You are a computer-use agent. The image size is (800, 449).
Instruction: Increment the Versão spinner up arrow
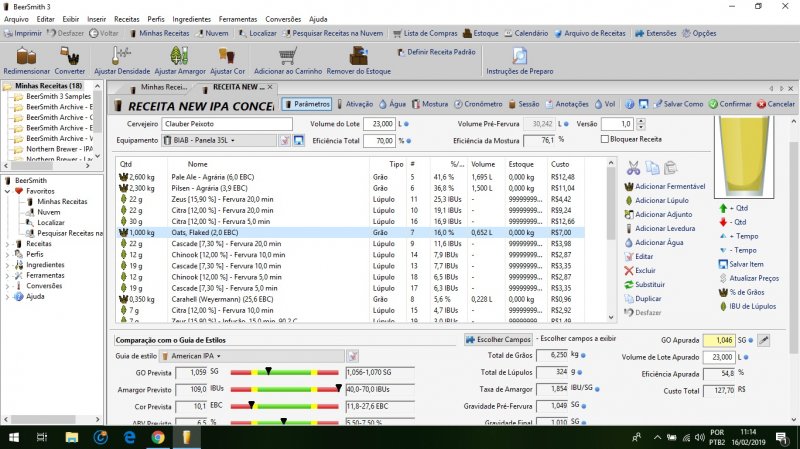click(x=641, y=121)
